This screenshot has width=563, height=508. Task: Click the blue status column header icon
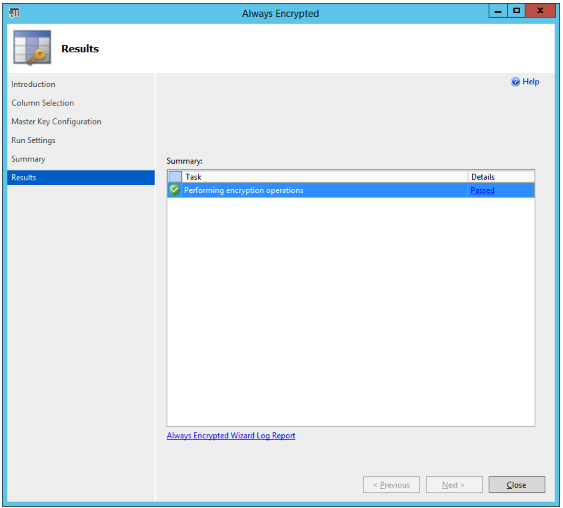click(x=175, y=177)
